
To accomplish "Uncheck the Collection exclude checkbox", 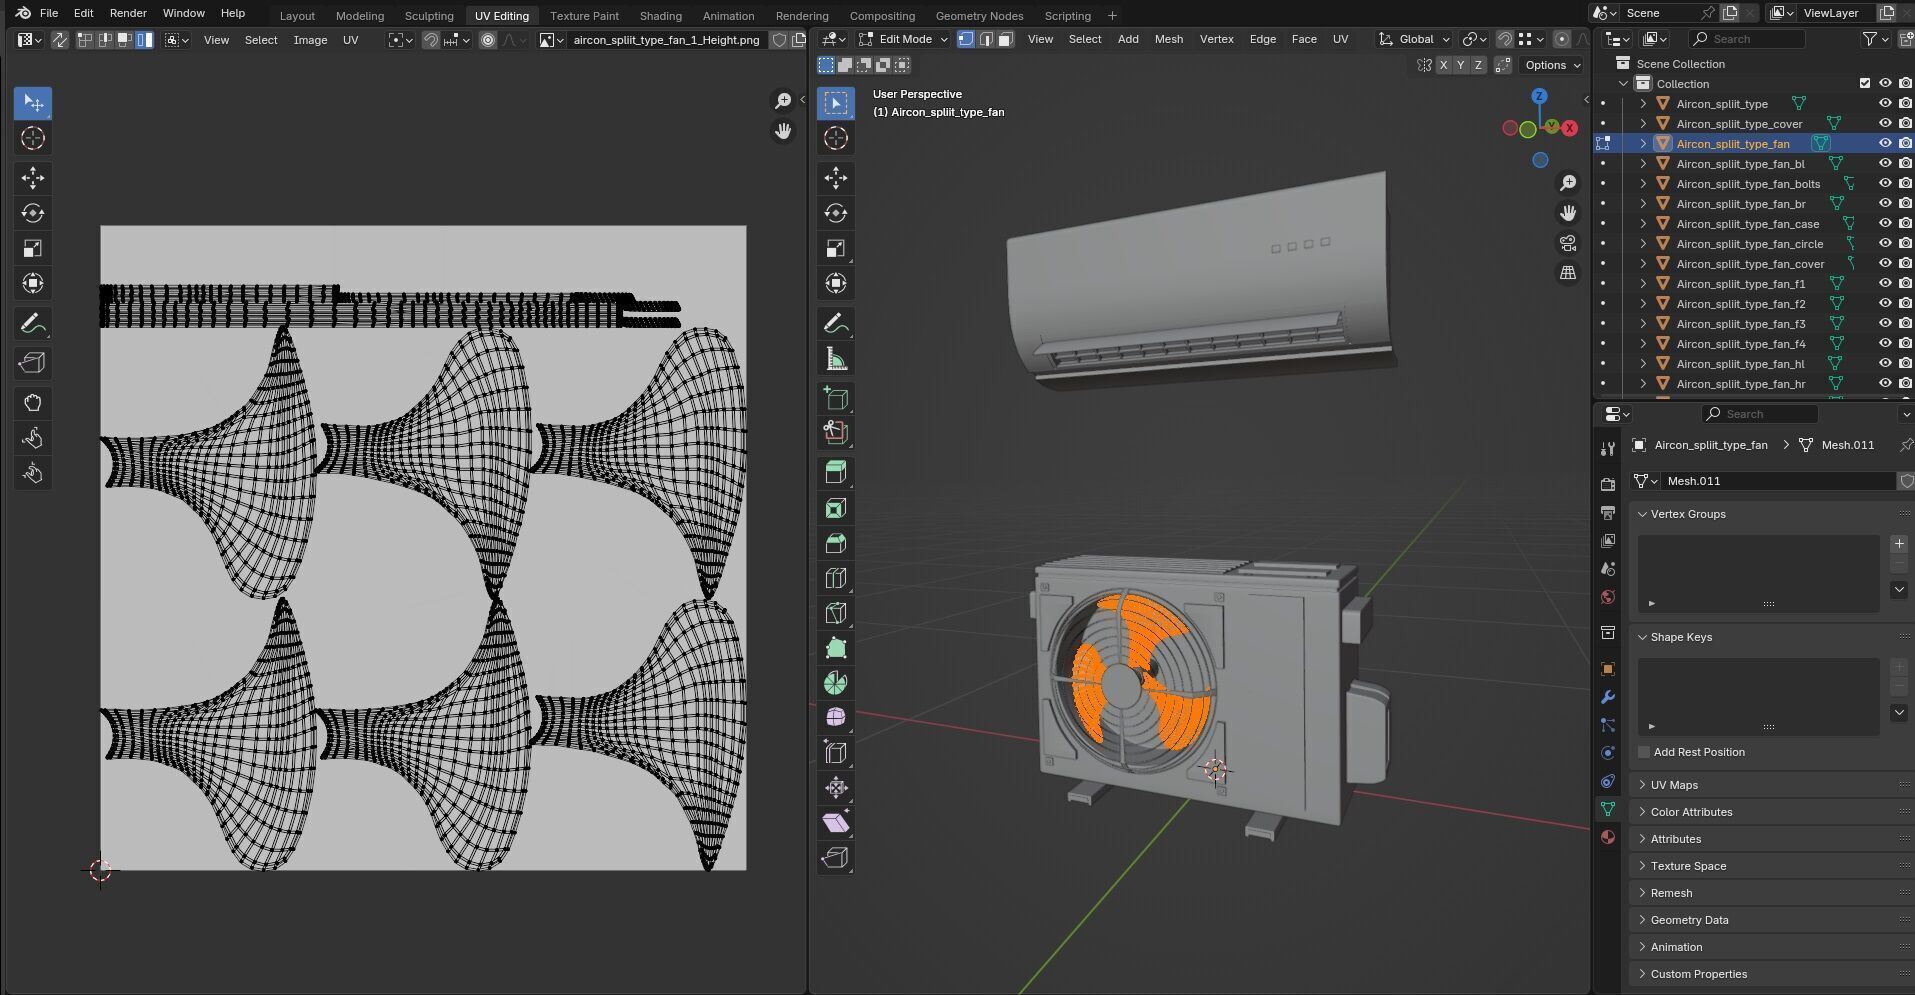I will [1865, 84].
